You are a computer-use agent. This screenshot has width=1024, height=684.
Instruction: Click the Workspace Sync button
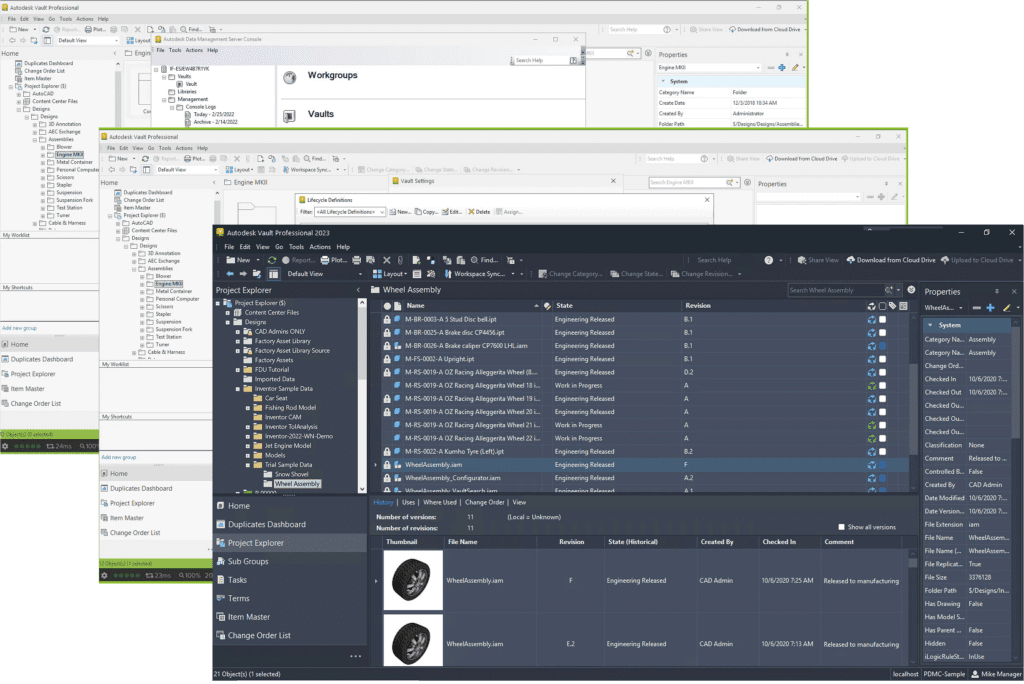(x=481, y=274)
